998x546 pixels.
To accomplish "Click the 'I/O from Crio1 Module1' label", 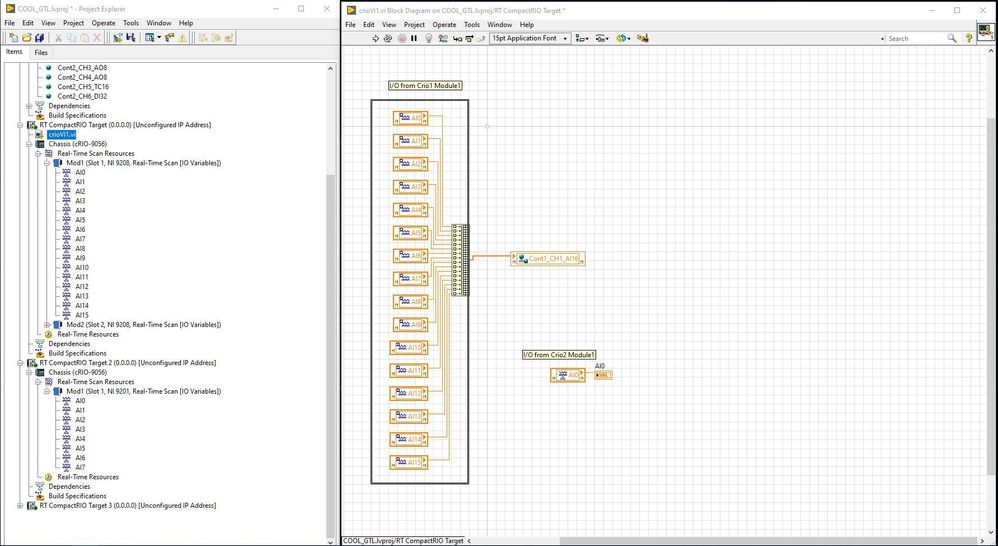I will click(425, 85).
